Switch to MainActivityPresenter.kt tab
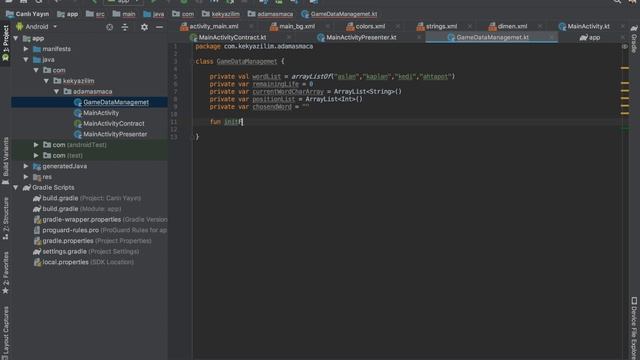Image resolution: width=640 pixels, height=360 pixels. pos(361,37)
